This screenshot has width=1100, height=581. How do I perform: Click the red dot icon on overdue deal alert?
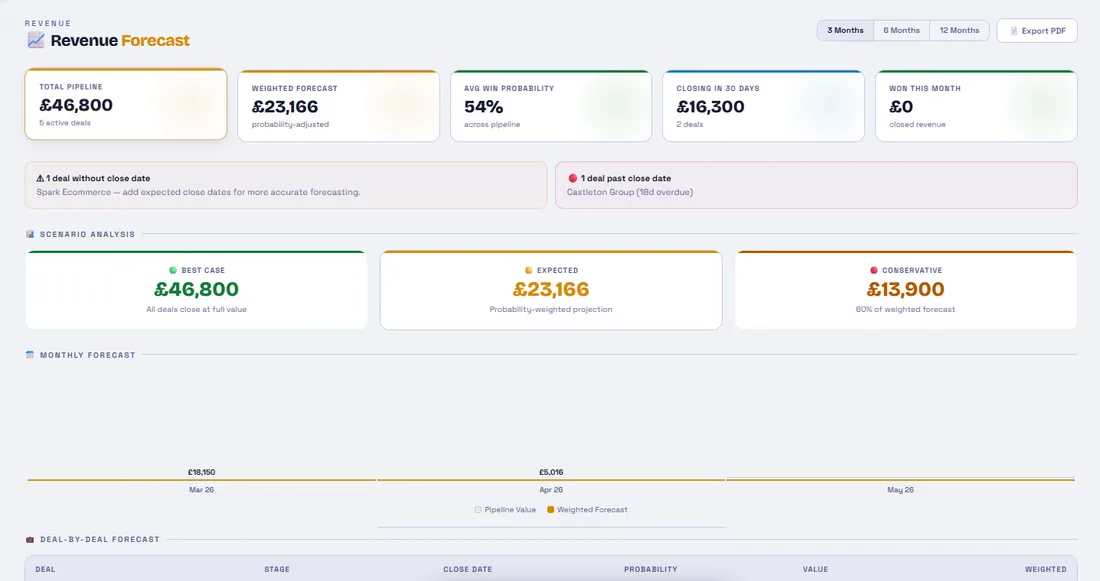click(573, 178)
